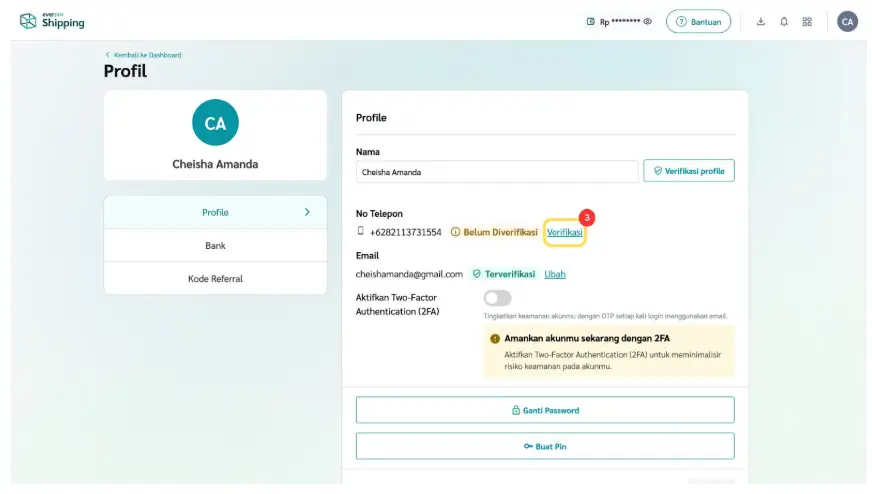Select the Profile sidebar tab
This screenshot has height=494, width=872.
tap(215, 212)
